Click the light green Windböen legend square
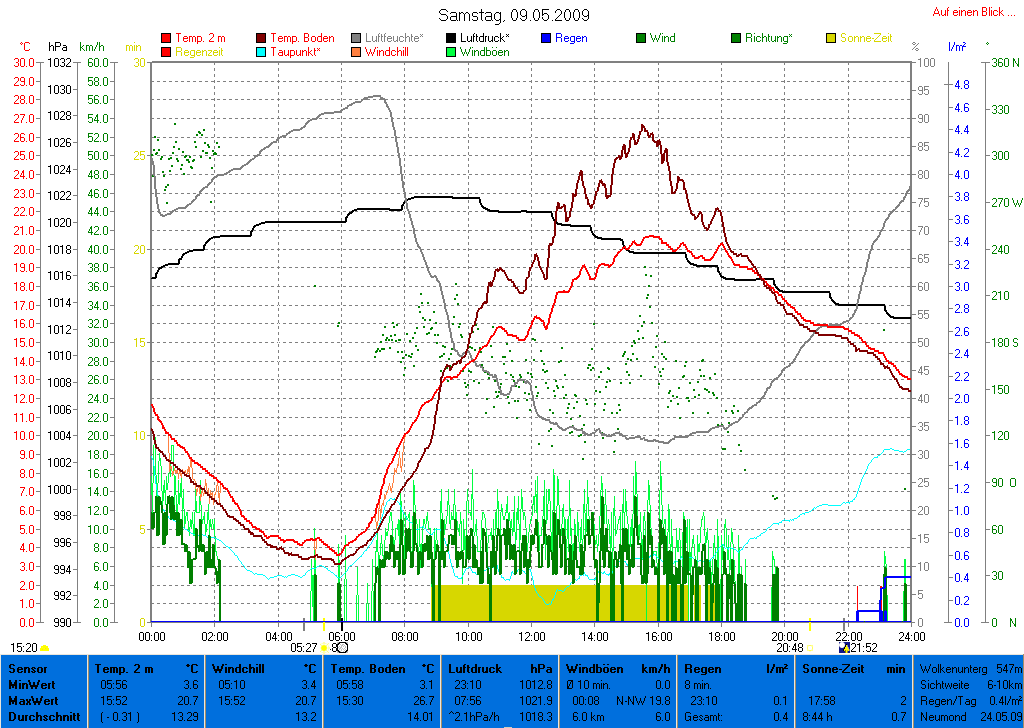This screenshot has width=1024, height=728. click(452, 52)
